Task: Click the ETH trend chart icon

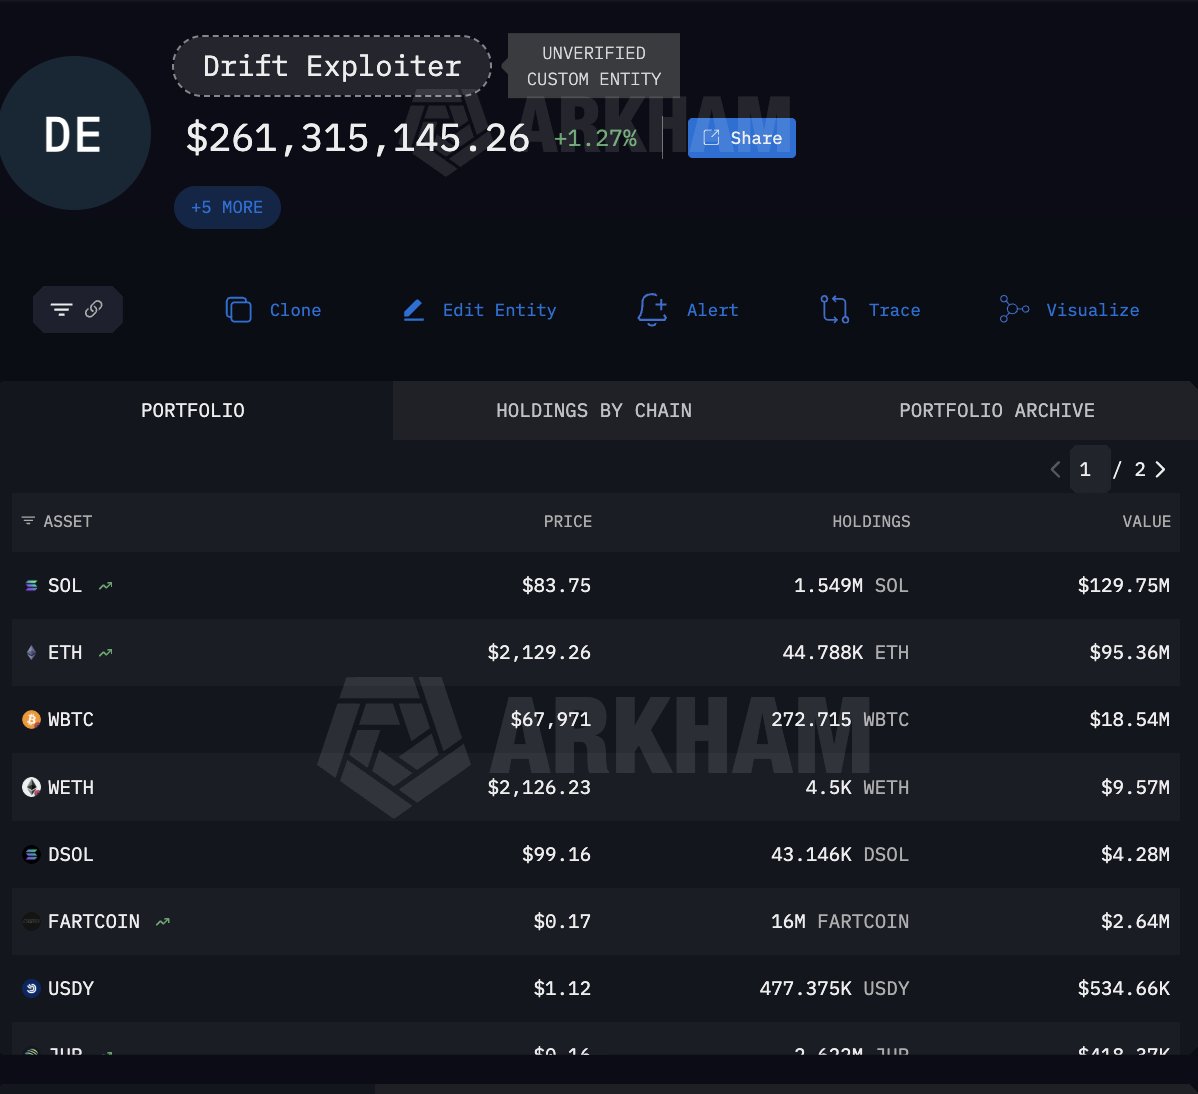Action: pos(105,653)
